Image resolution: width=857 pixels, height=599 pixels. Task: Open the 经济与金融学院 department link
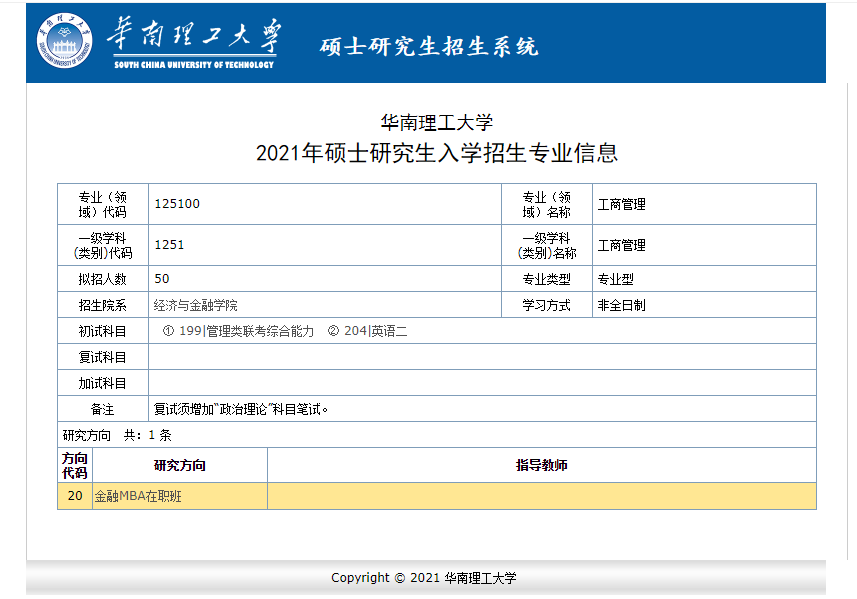tap(196, 305)
